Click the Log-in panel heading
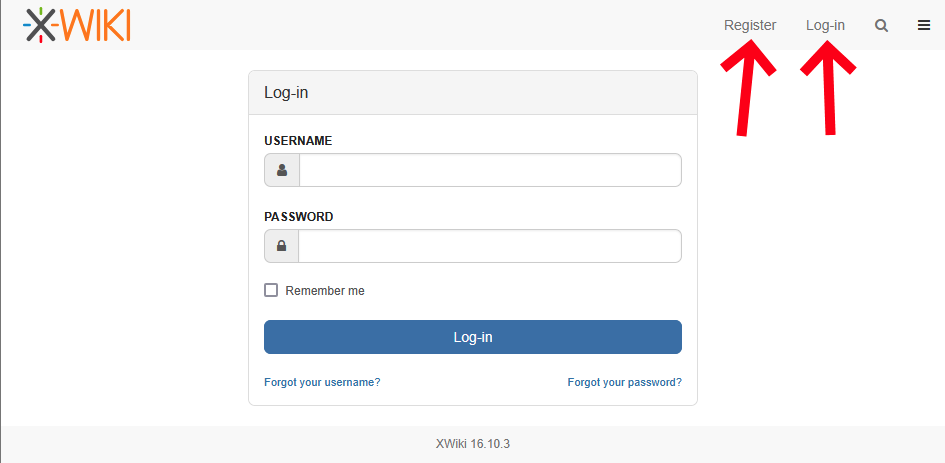945x463 pixels. (286, 93)
